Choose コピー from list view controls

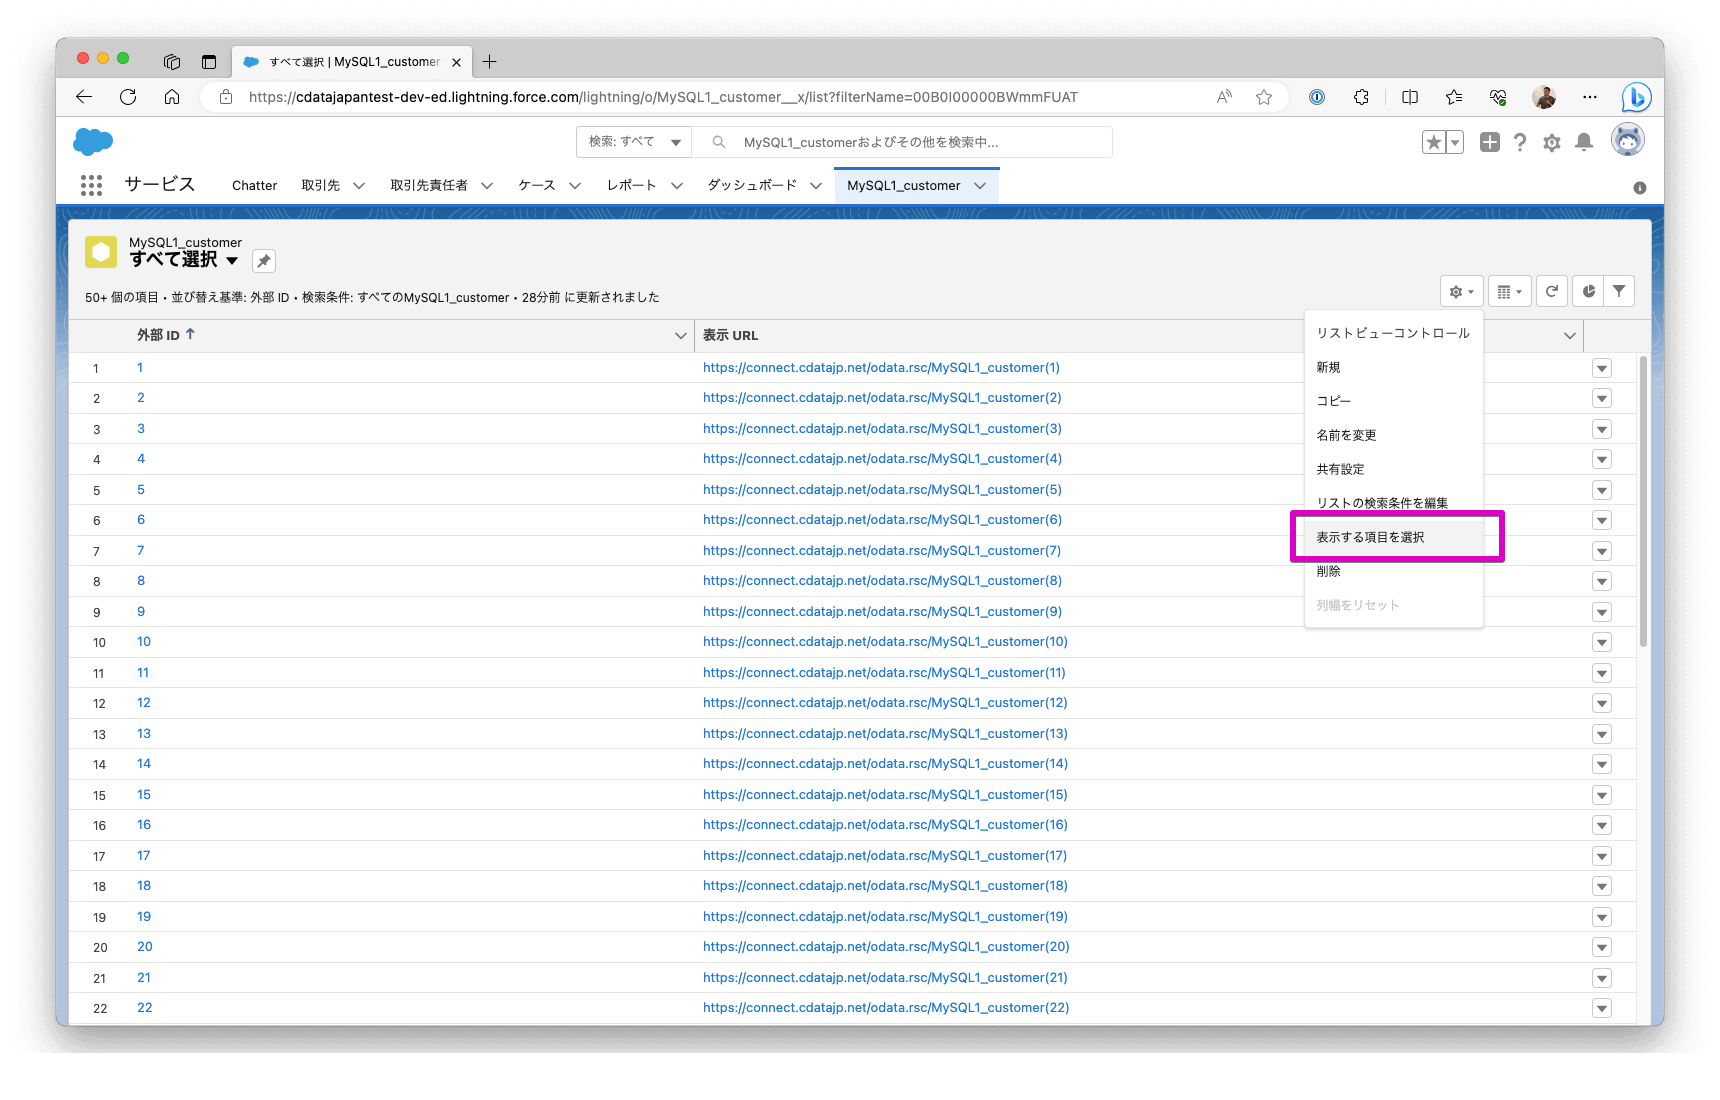[x=1394, y=402]
